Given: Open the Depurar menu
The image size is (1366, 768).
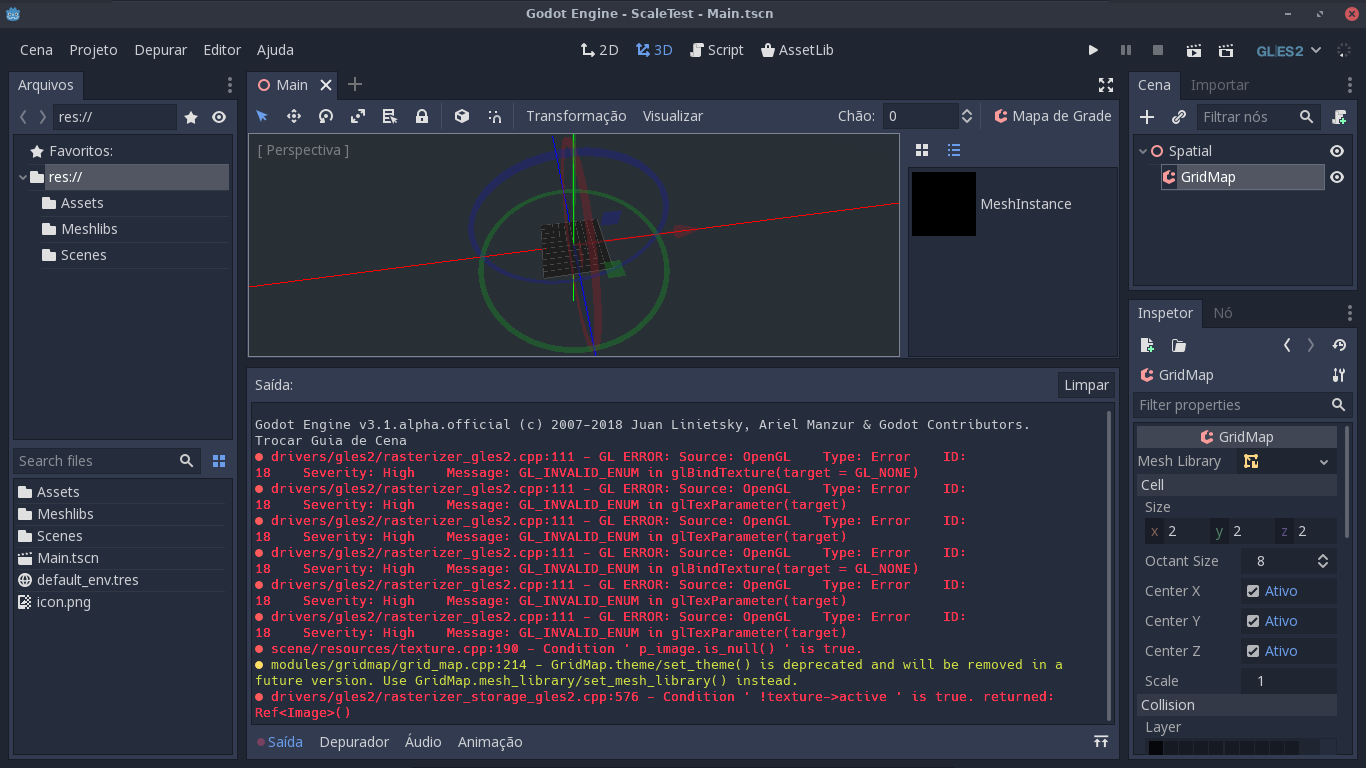Looking at the screenshot, I should tap(160, 49).
